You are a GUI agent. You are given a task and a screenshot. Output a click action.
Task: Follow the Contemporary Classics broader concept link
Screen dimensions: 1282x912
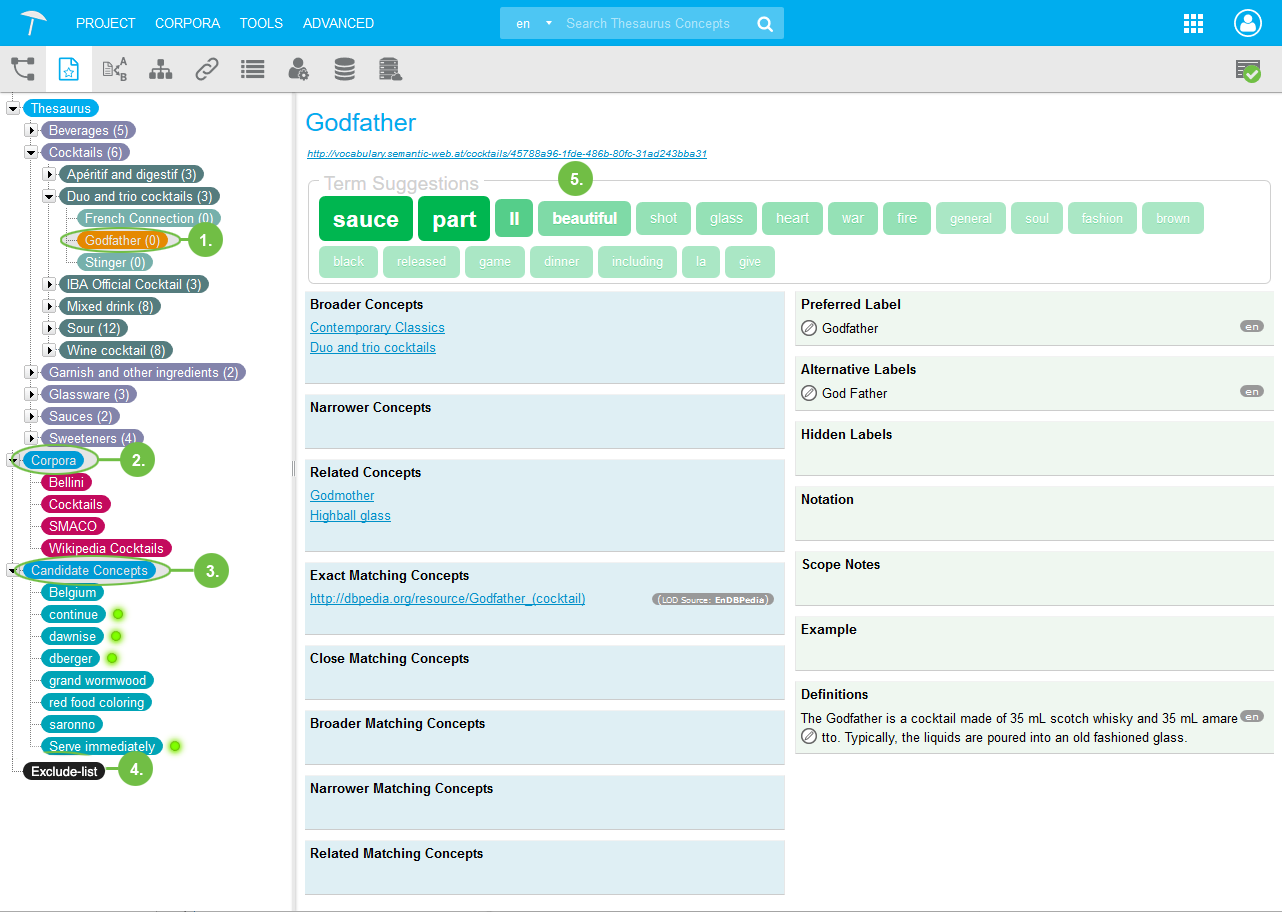coord(377,328)
